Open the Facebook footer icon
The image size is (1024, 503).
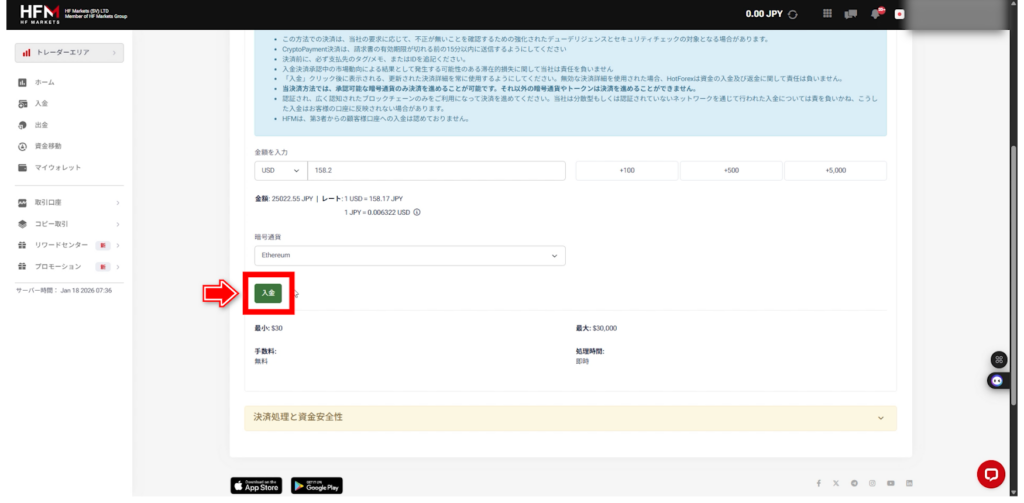[818, 484]
